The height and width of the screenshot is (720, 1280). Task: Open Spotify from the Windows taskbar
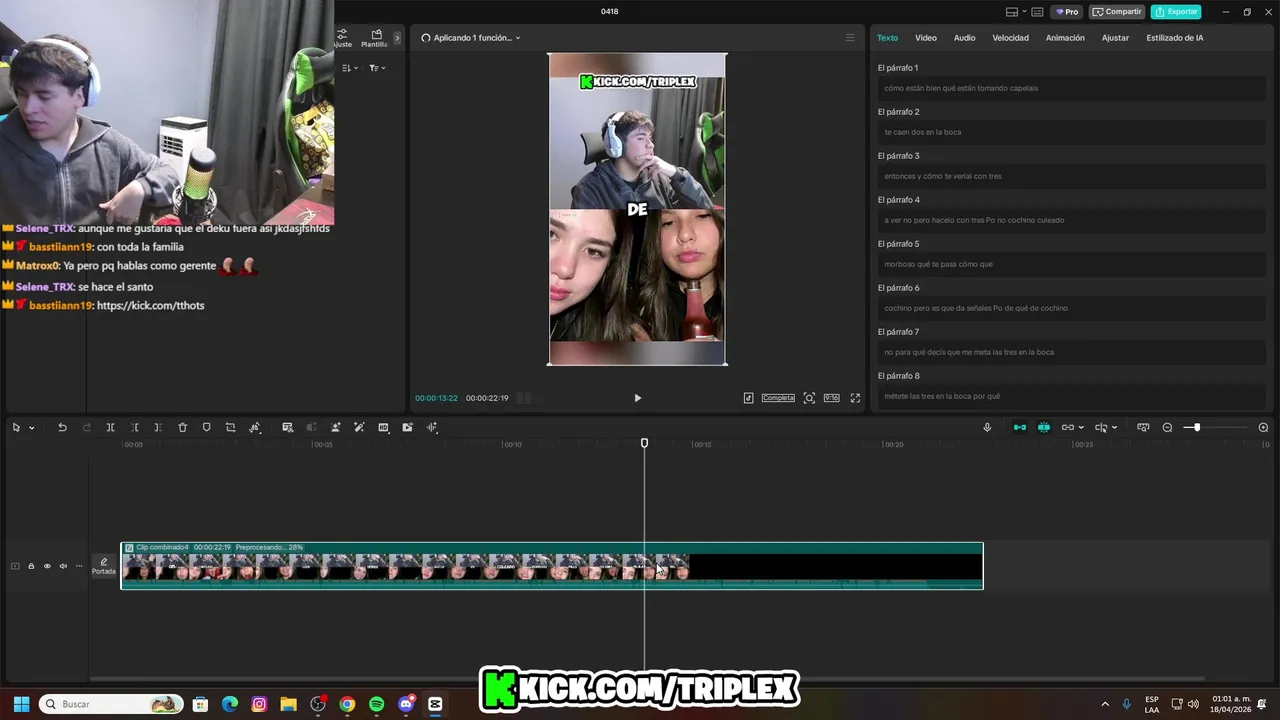376,704
